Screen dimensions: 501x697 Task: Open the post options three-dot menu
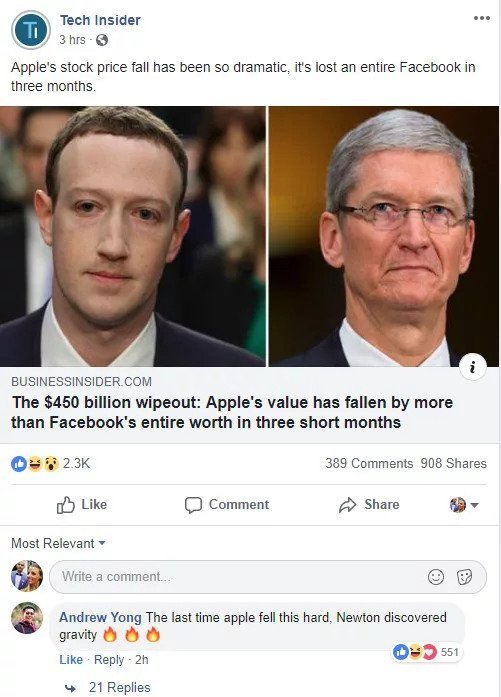coord(482,18)
